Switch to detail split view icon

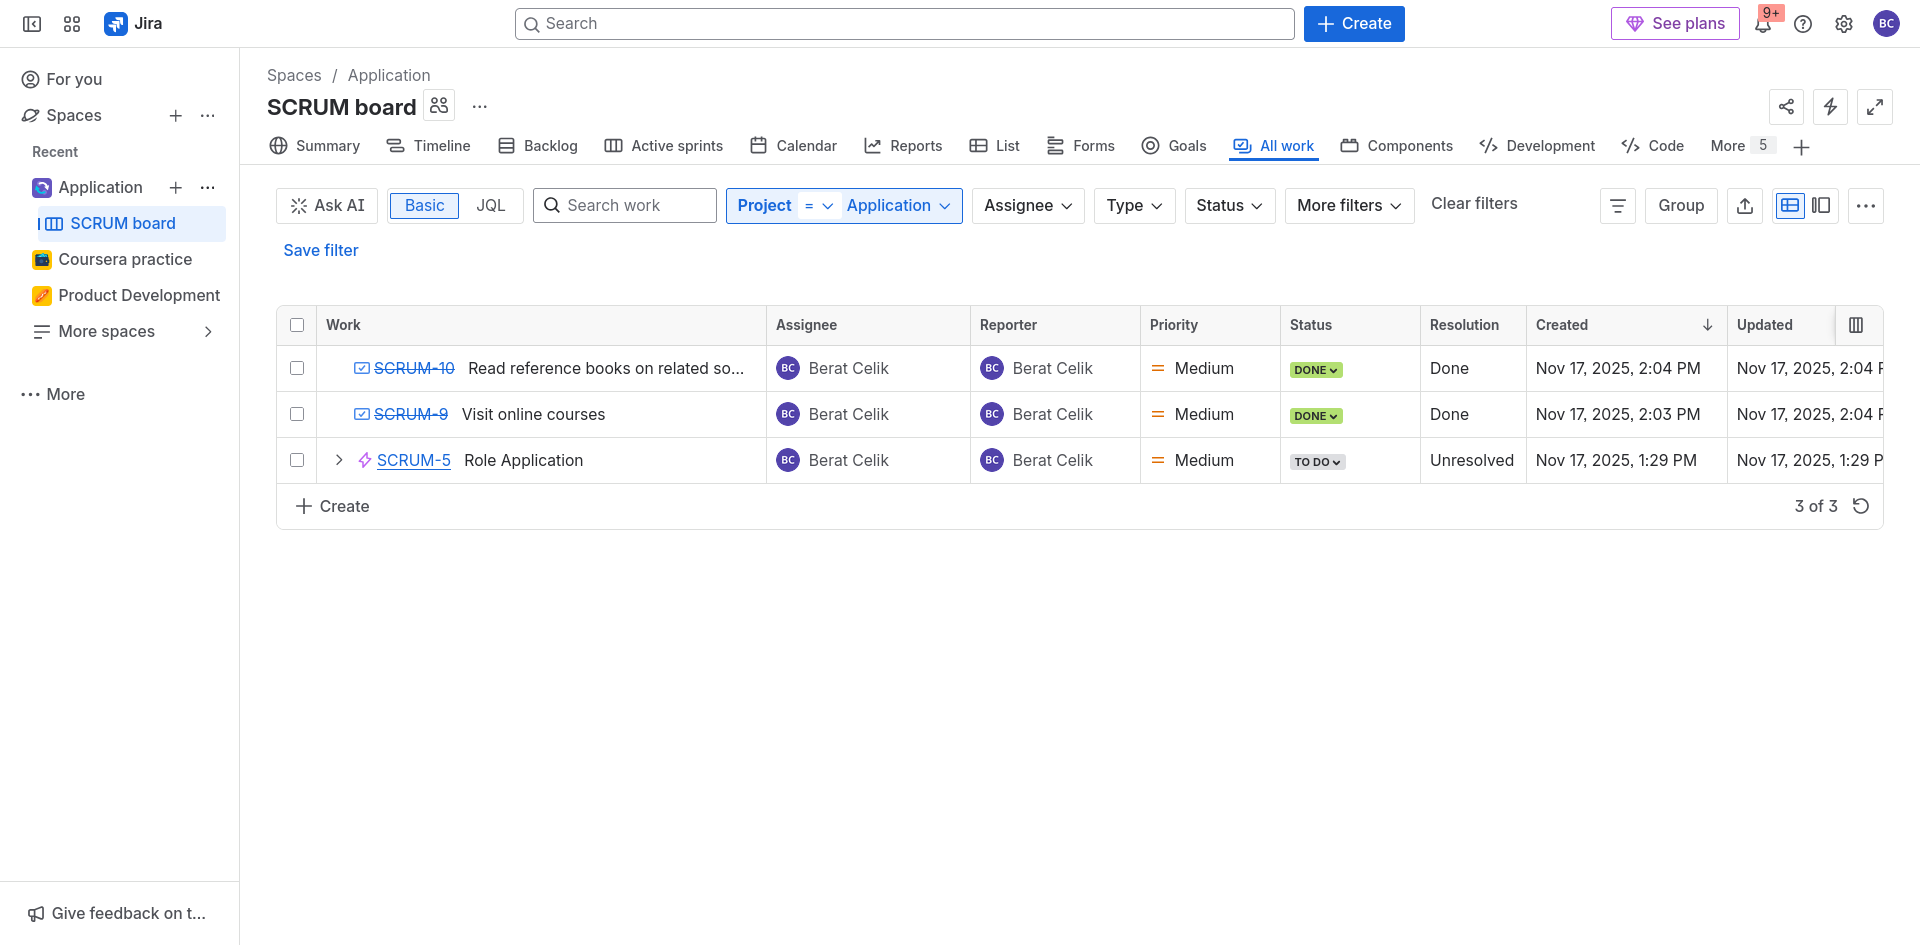point(1821,206)
